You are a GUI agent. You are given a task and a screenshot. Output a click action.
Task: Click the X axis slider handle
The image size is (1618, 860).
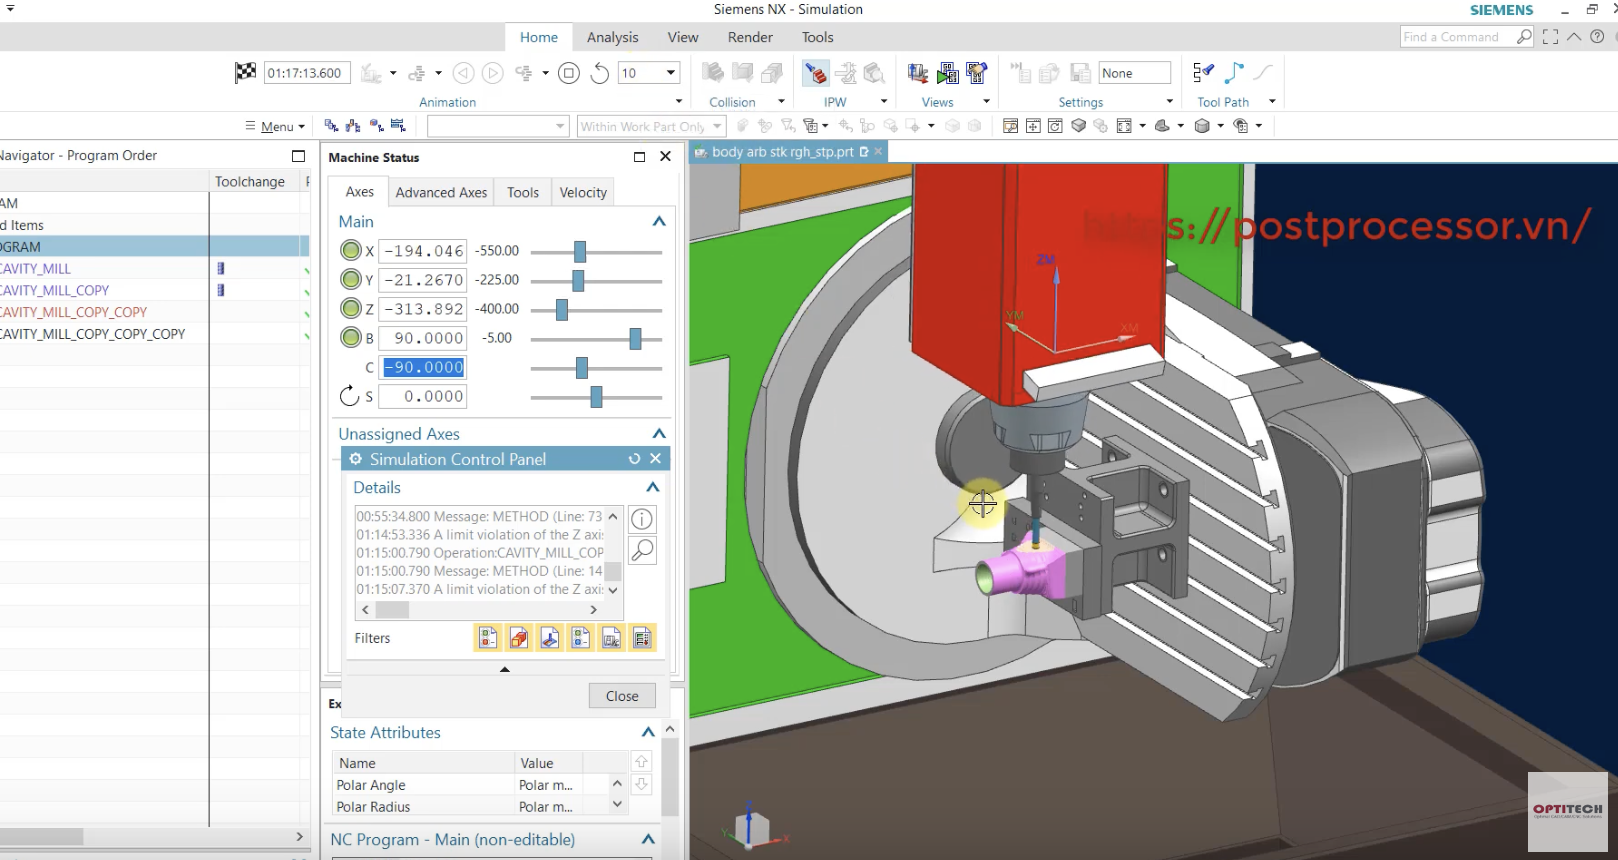point(580,251)
